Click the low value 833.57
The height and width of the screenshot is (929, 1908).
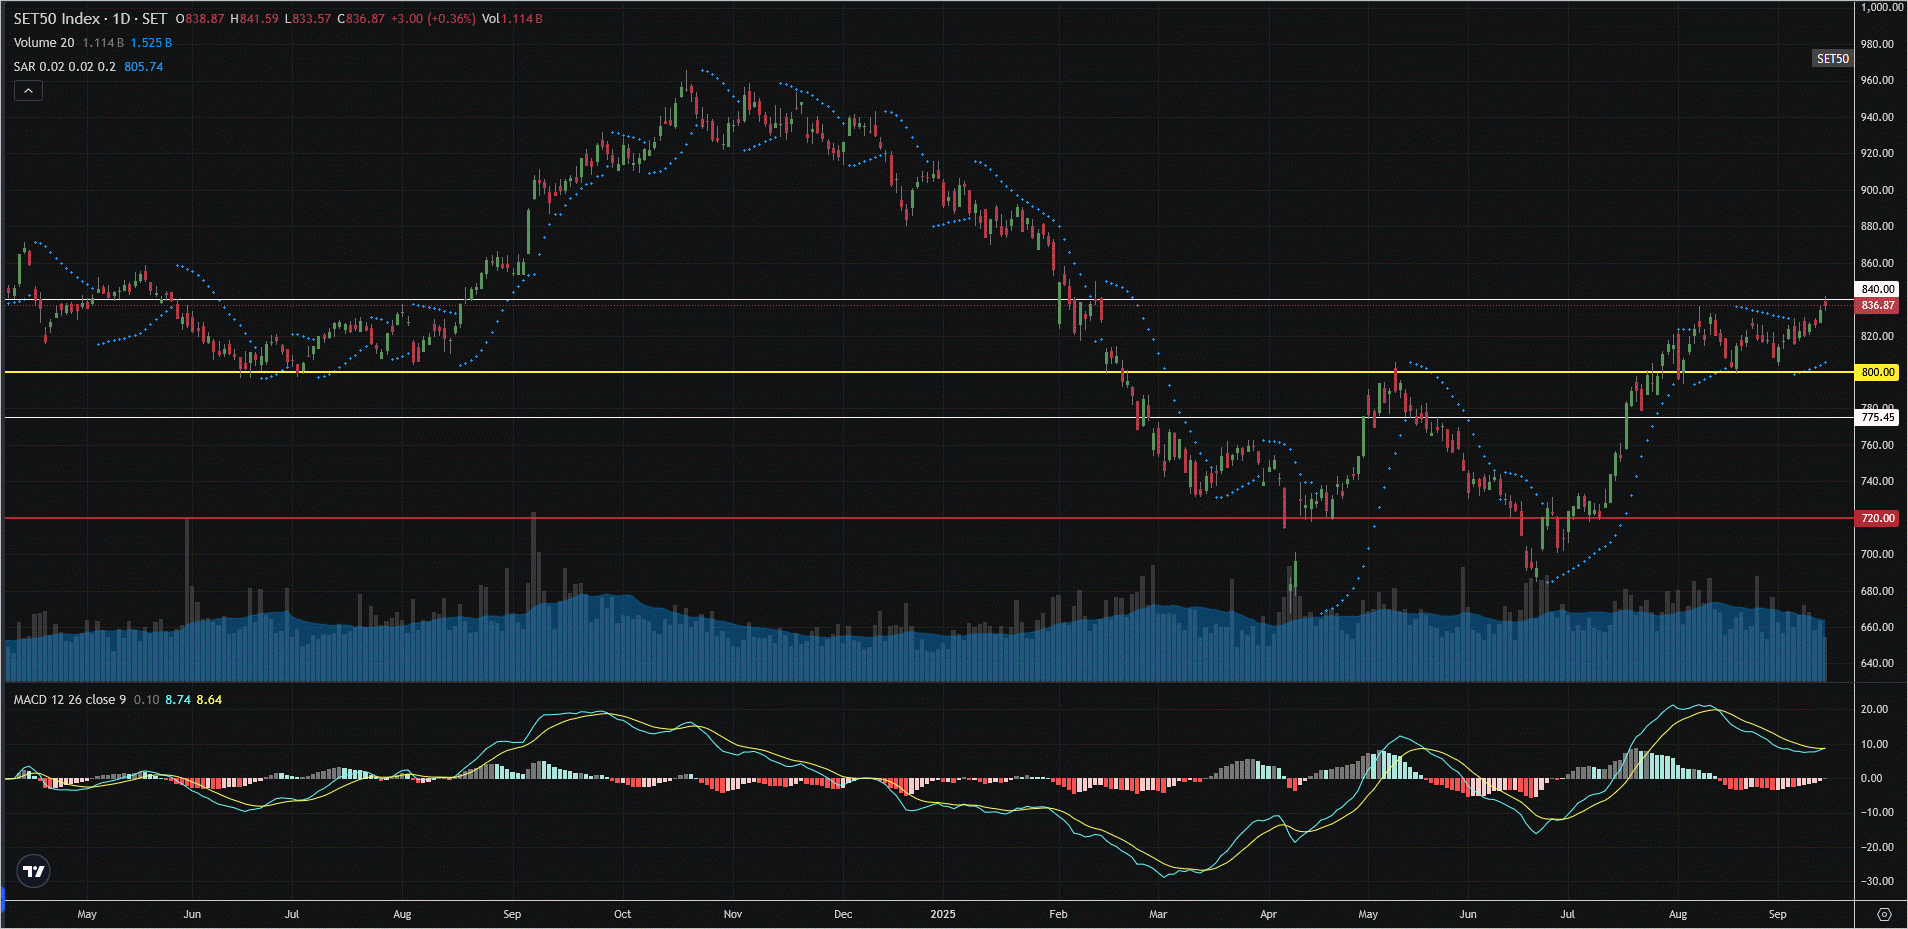[x=311, y=19]
